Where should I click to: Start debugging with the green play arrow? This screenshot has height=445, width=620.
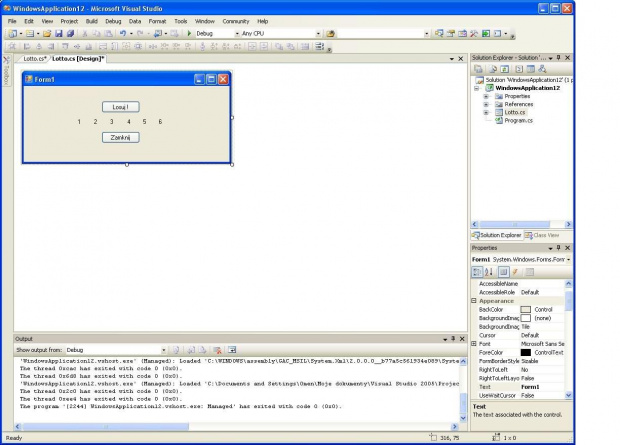[189, 34]
